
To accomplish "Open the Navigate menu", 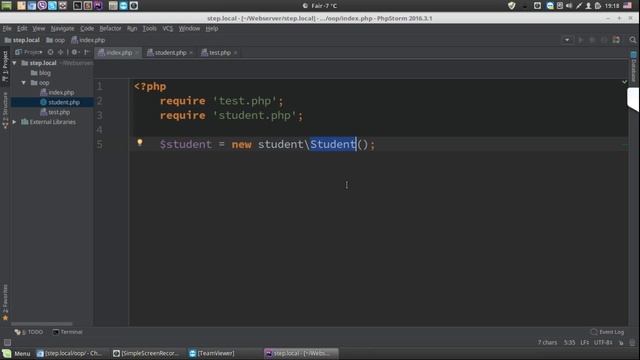I will pos(62,29).
